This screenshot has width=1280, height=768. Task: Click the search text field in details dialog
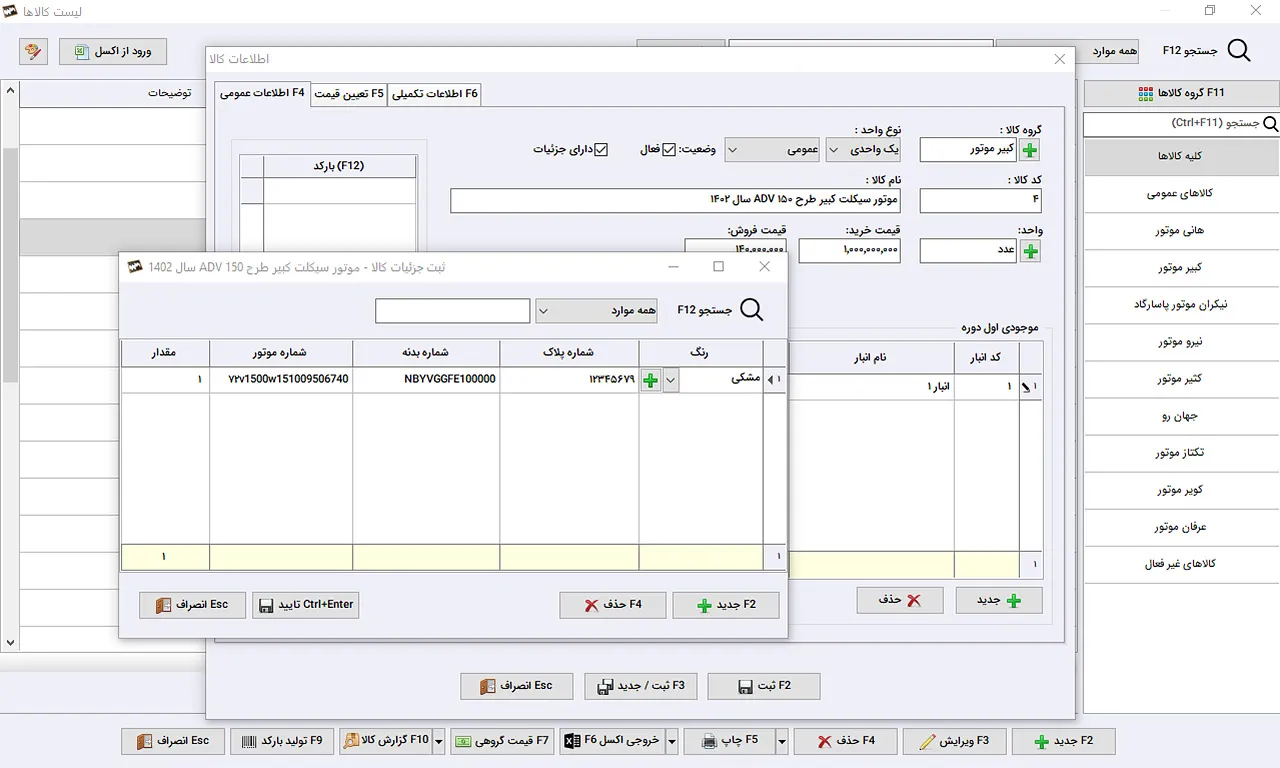pos(452,310)
